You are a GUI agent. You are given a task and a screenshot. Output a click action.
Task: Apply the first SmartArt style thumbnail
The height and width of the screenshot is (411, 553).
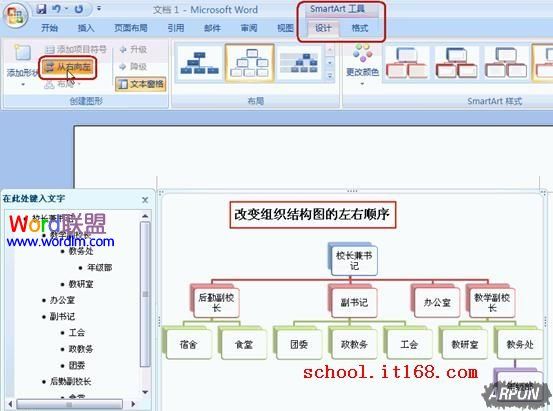(x=407, y=63)
